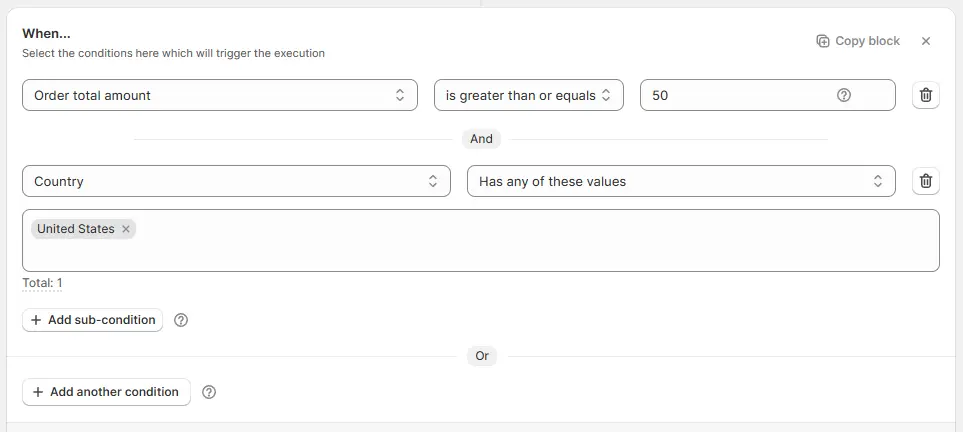963x432 pixels.
Task: Open the Country condition dropdown
Action: point(236,181)
